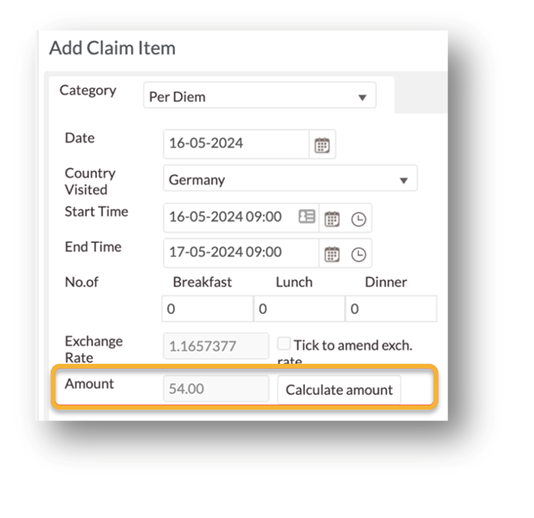The image size is (534, 518).
Task: Focus the Breakfast count field
Action: [207, 309]
